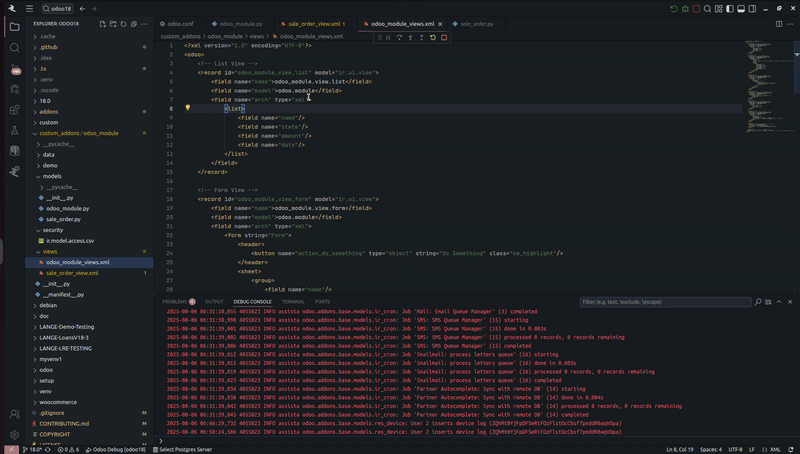
Task: Open __manifest__.py file
Action: [x=63, y=295]
